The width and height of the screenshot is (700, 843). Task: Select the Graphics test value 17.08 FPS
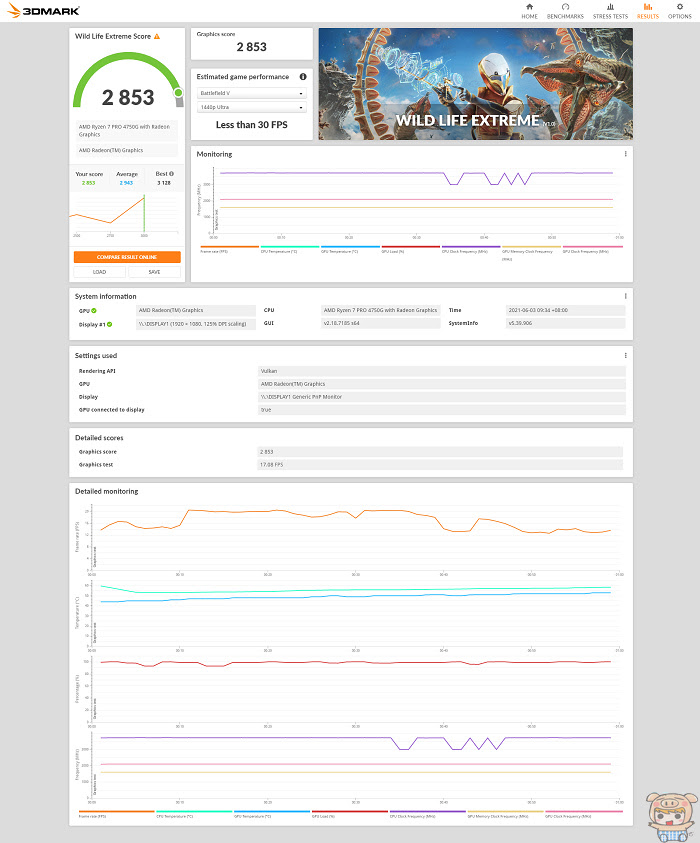(x=440, y=465)
